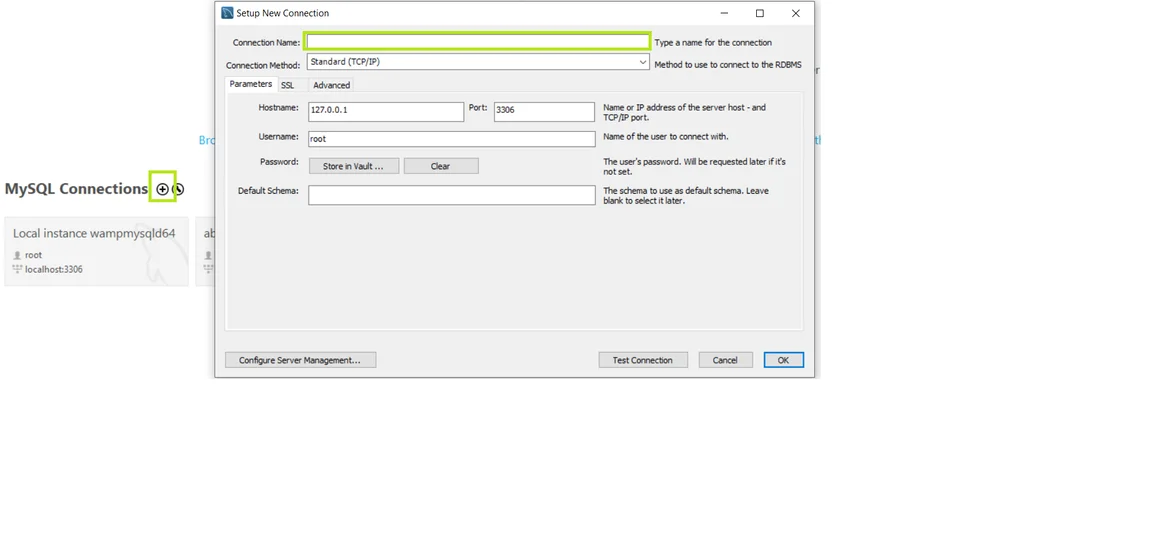
Task: Select the Username input box
Action: [x=451, y=139]
